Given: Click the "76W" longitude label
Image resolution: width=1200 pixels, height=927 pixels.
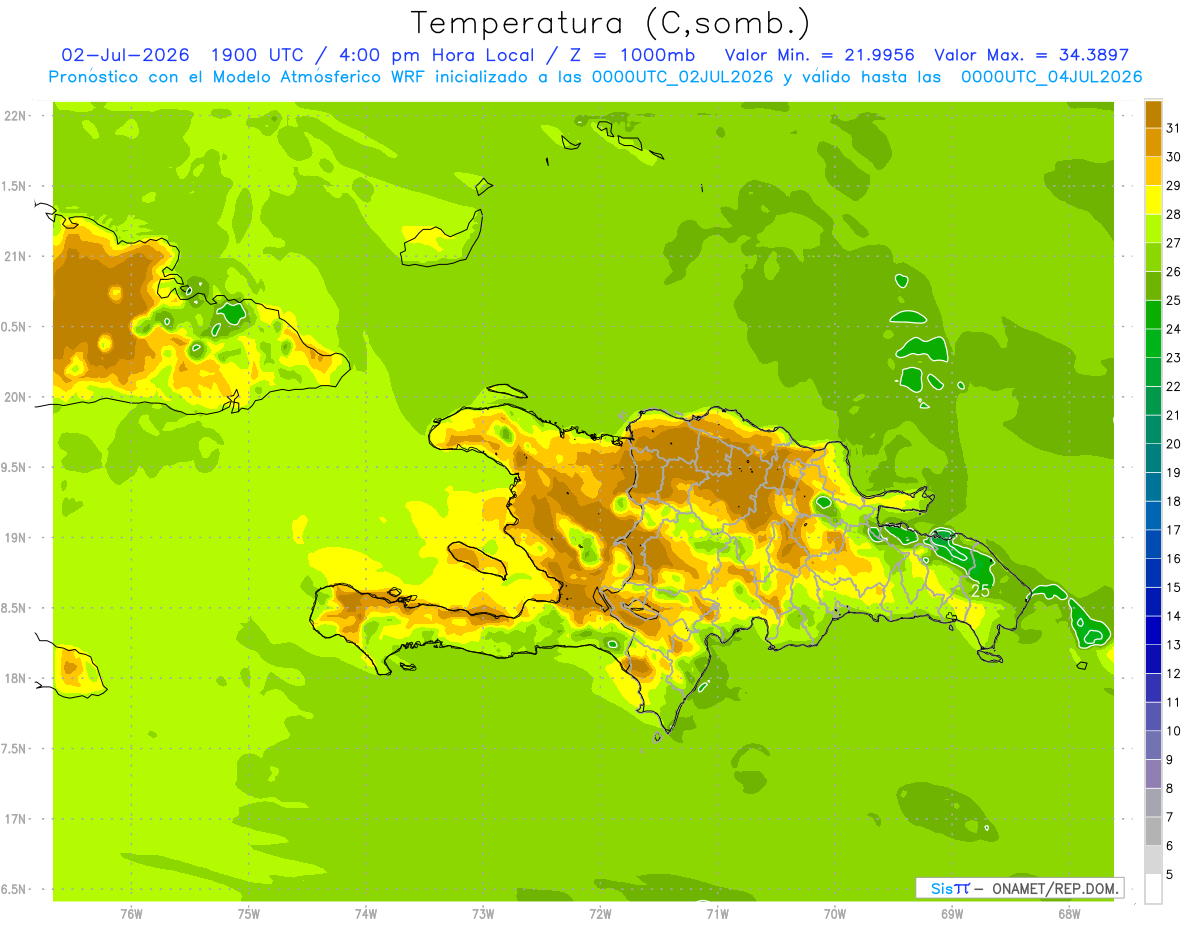Looking at the screenshot, I should pyautogui.click(x=131, y=913).
